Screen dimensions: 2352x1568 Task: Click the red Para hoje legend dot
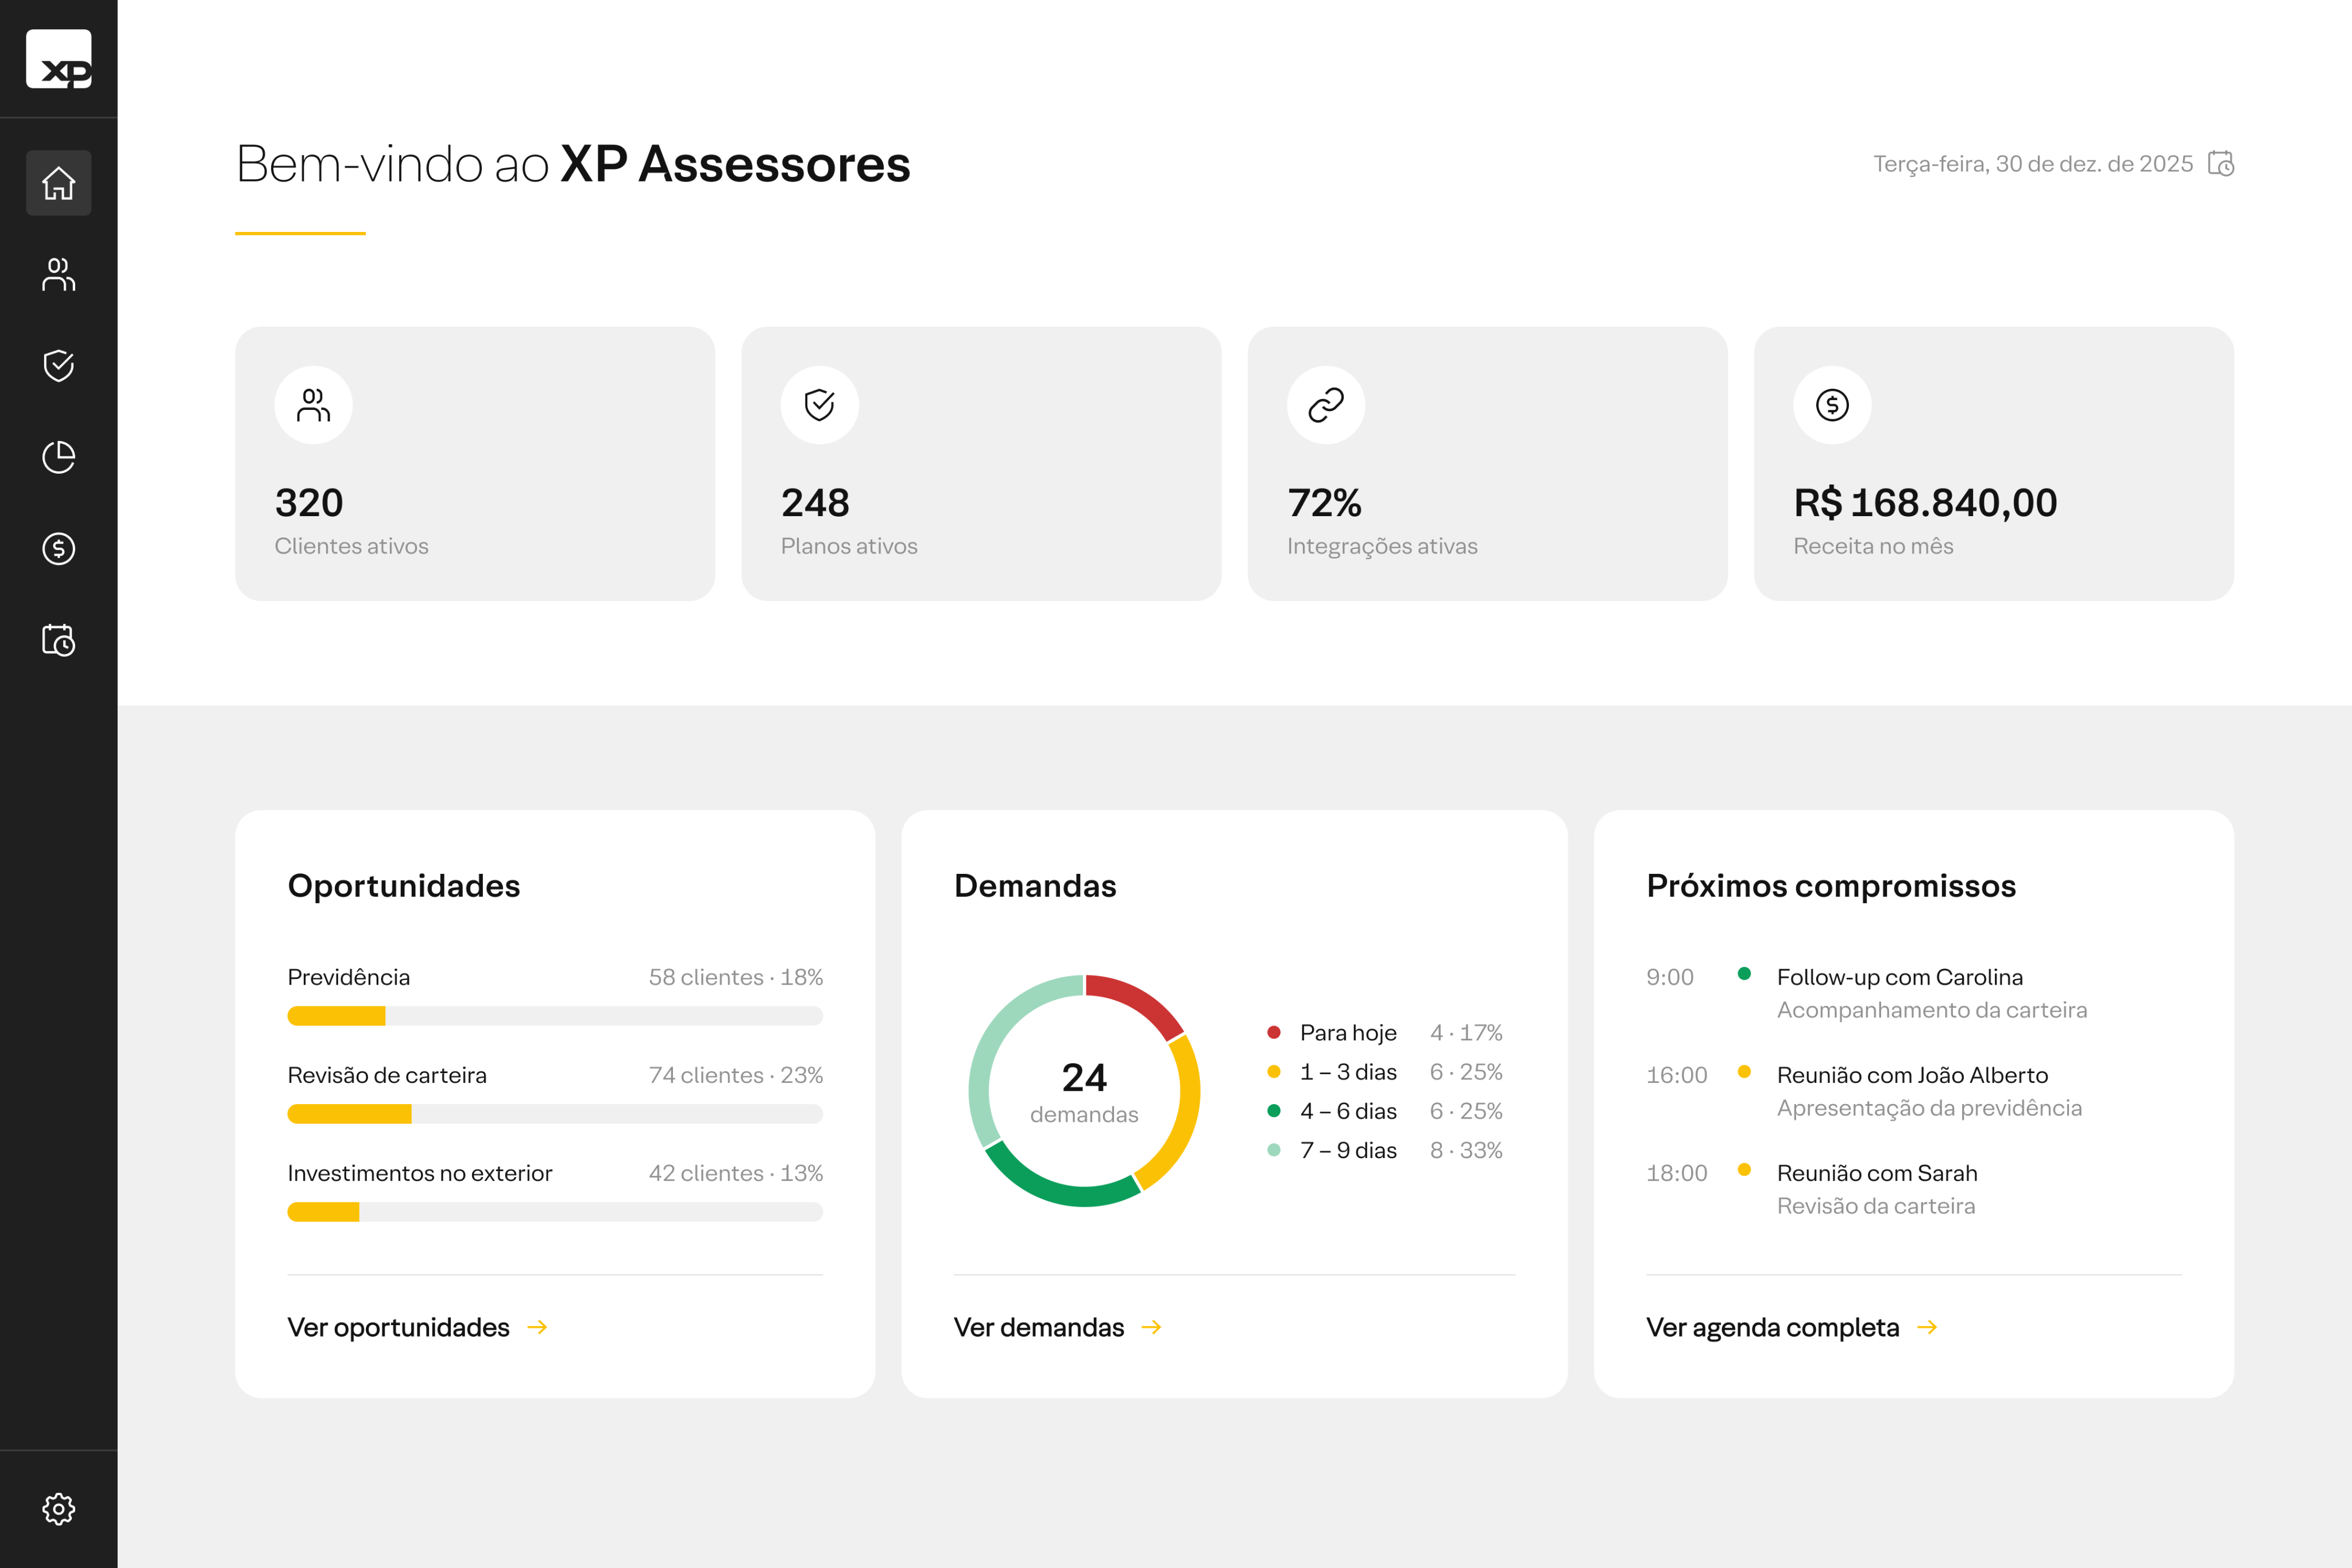pyautogui.click(x=1274, y=1032)
